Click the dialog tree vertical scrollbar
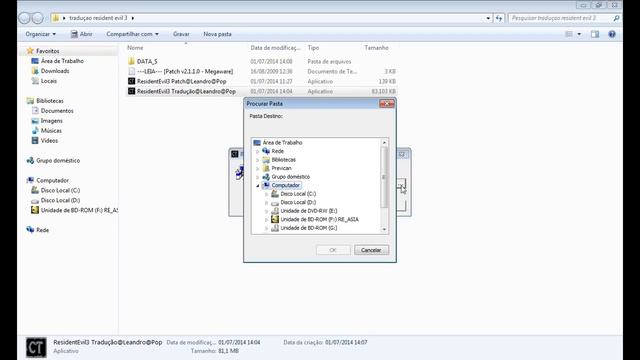Image resolution: width=640 pixels, height=360 pixels. coord(384,177)
